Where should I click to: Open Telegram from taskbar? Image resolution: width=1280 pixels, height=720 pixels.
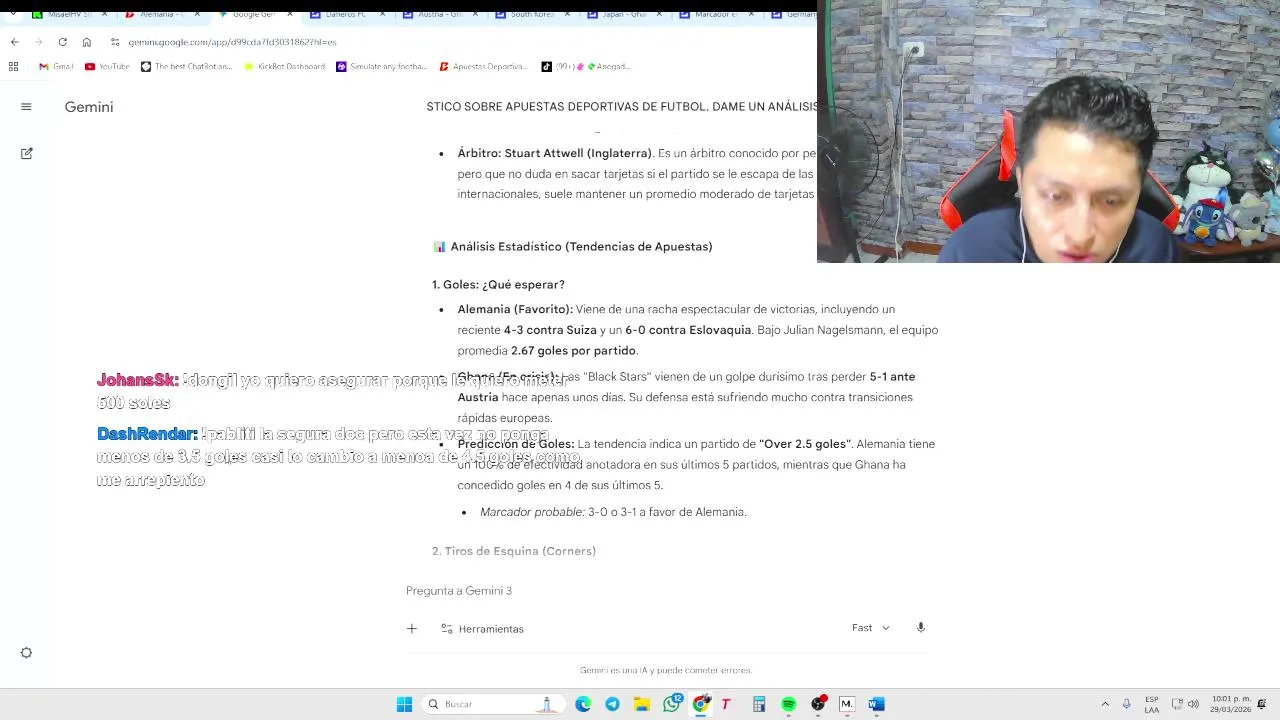pos(612,704)
